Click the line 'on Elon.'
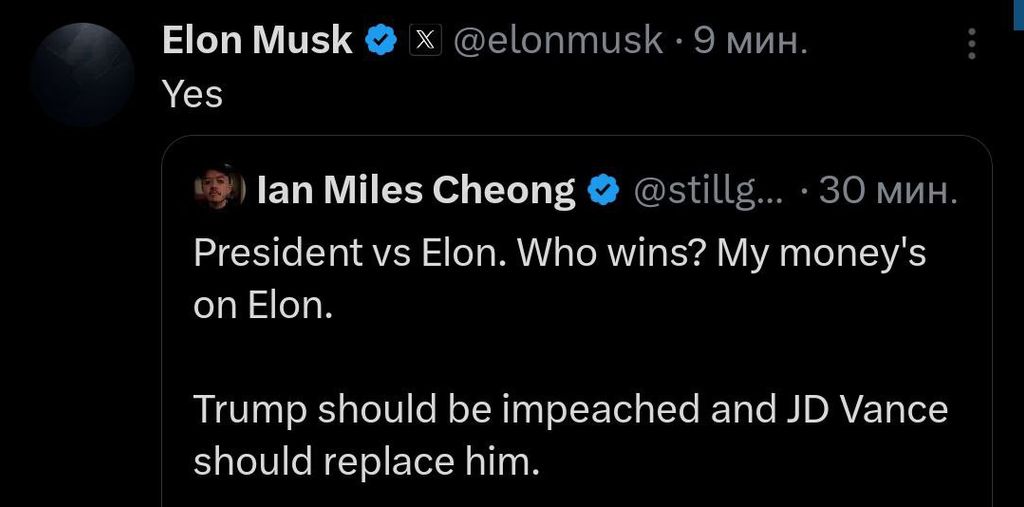 264,305
